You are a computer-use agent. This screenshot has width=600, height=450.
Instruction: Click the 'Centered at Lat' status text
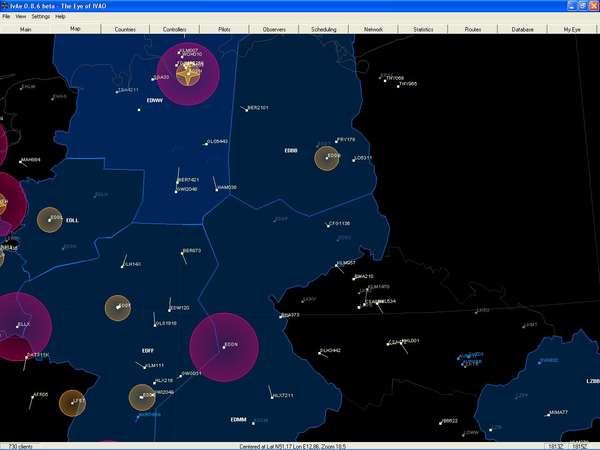[293, 447]
